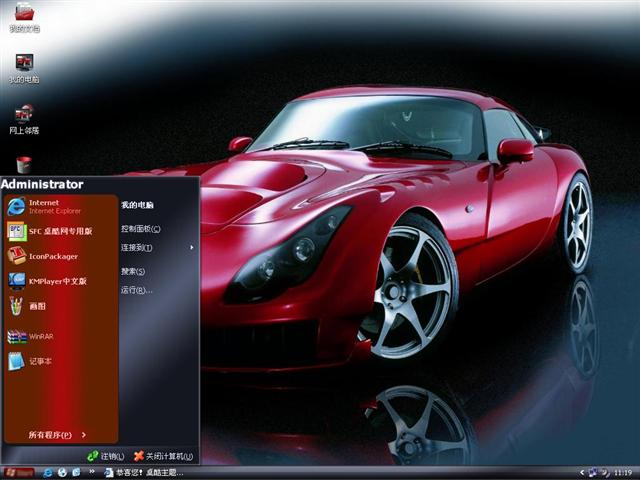Open 搜索(S) search entry
The width and height of the screenshot is (640, 480).
coord(134,271)
